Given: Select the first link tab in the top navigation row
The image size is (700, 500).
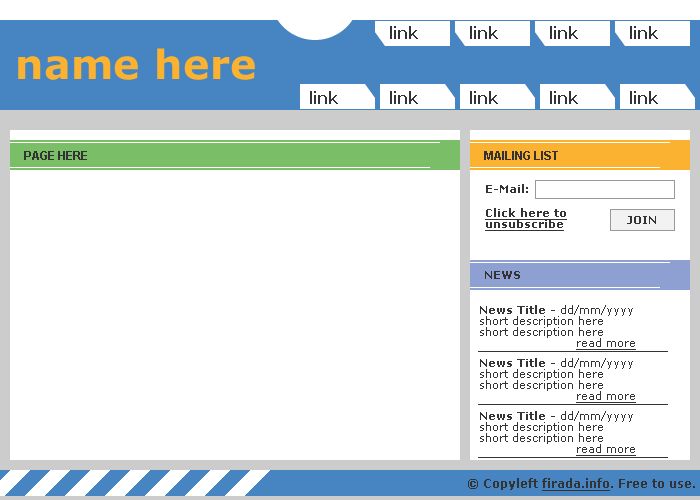Looking at the screenshot, I should [412, 33].
